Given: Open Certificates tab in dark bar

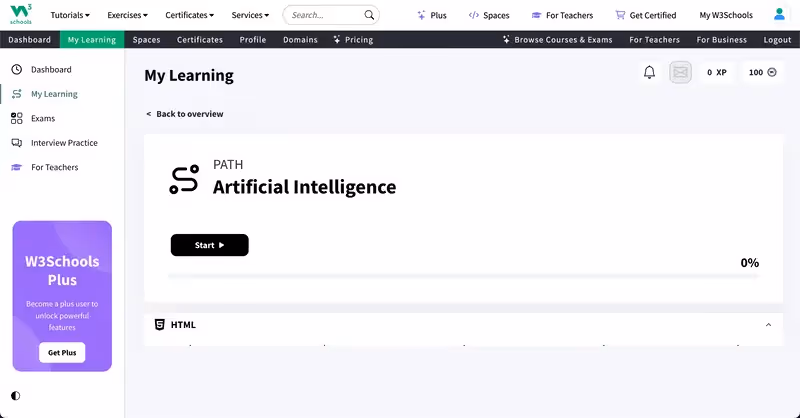Looking at the screenshot, I should [x=200, y=40].
